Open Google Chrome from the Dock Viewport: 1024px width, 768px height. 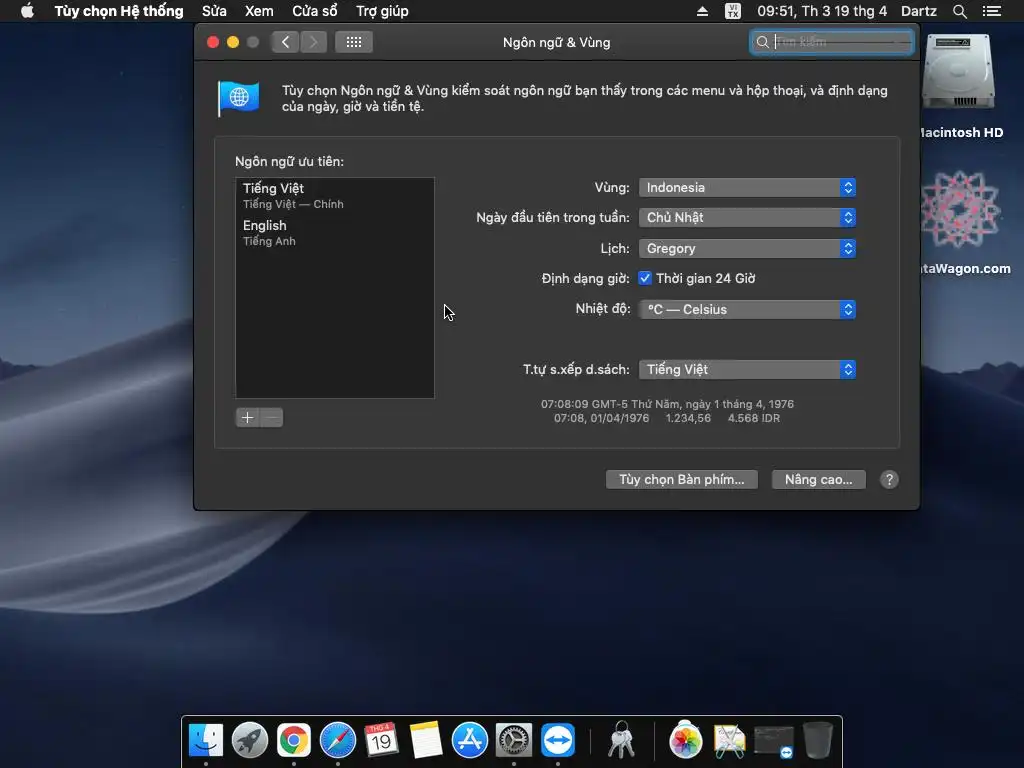point(294,741)
